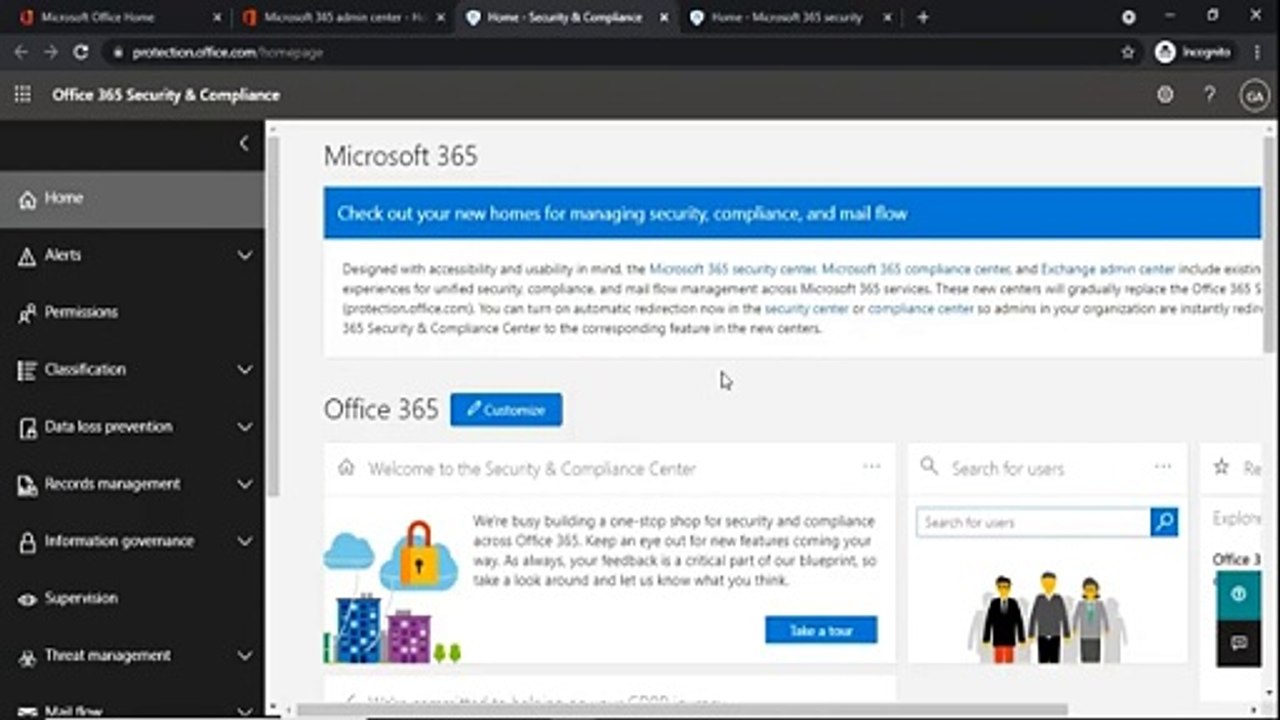
Task: Open a new browser tab
Action: point(922,17)
